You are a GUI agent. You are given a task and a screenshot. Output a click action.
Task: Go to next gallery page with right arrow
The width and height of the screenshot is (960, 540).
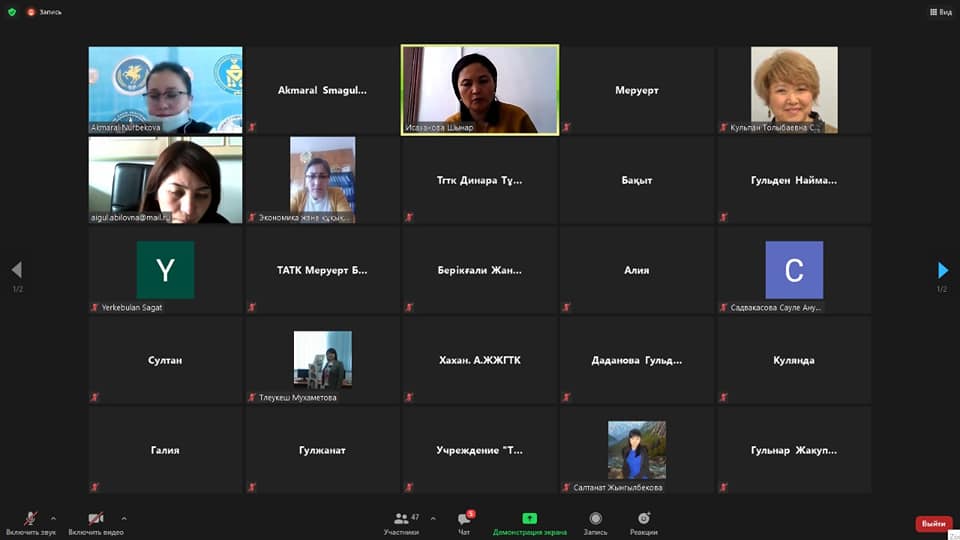pos(942,270)
